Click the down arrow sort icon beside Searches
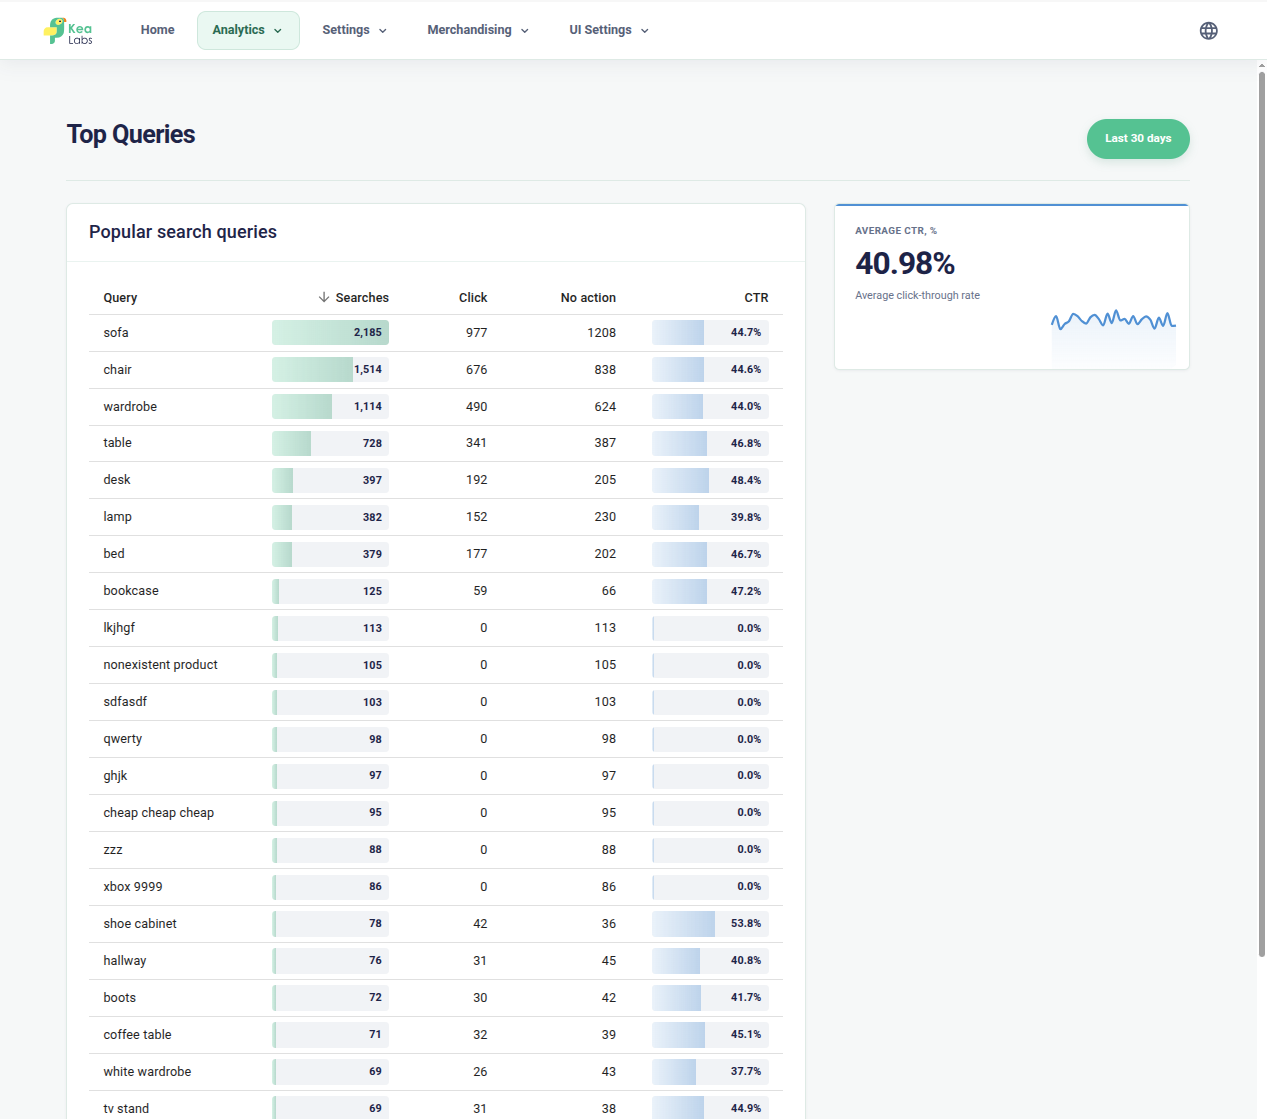Image resolution: width=1267 pixels, height=1119 pixels. tap(324, 297)
